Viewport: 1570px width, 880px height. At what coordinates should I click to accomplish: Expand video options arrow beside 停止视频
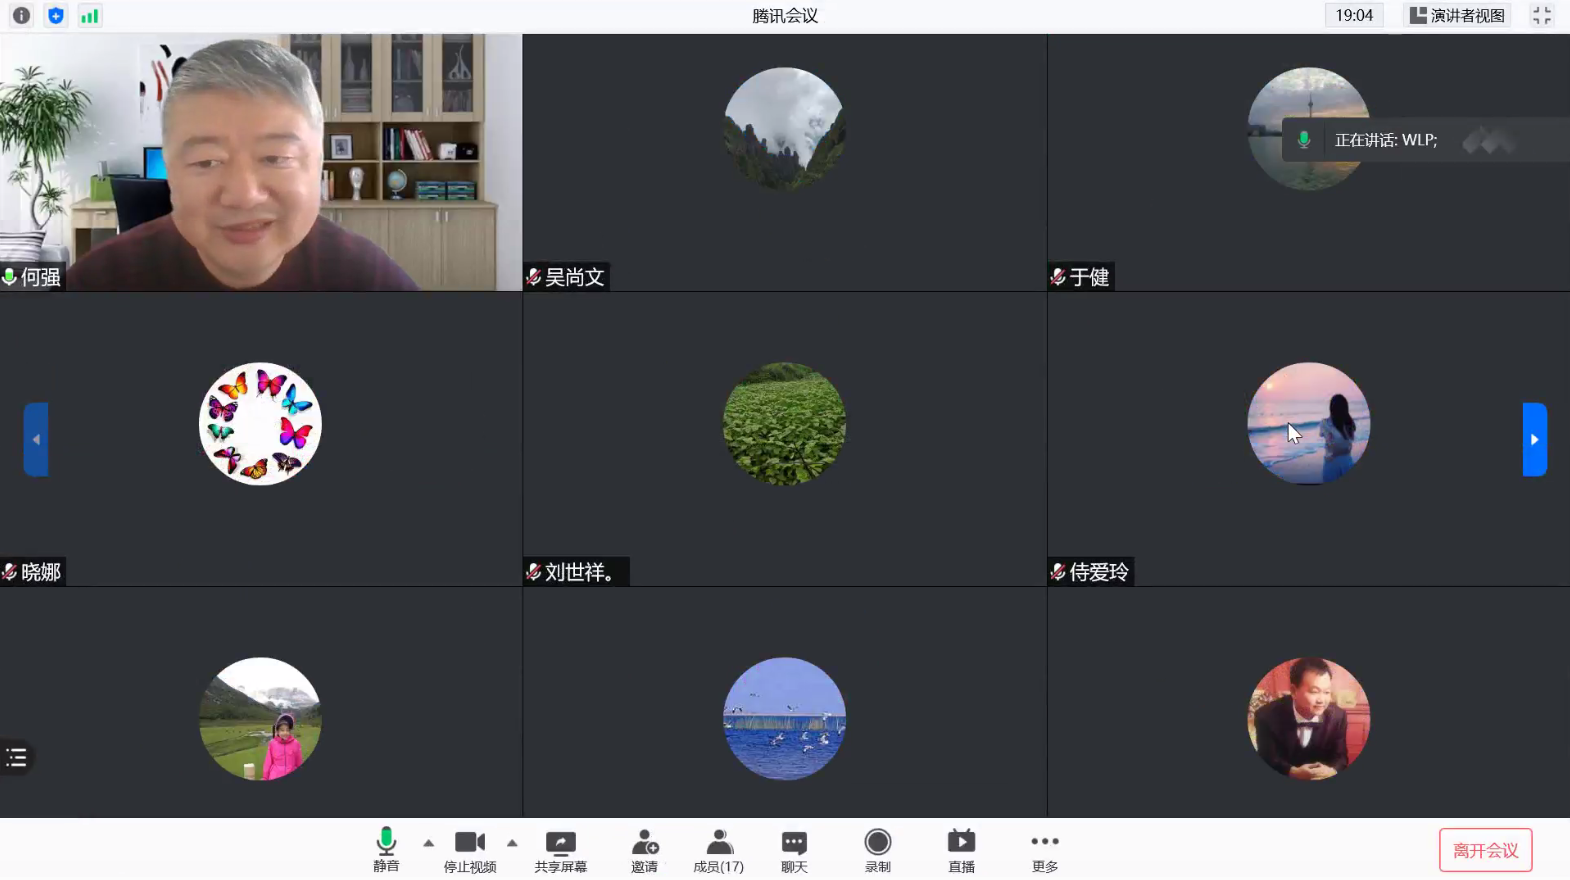512,843
